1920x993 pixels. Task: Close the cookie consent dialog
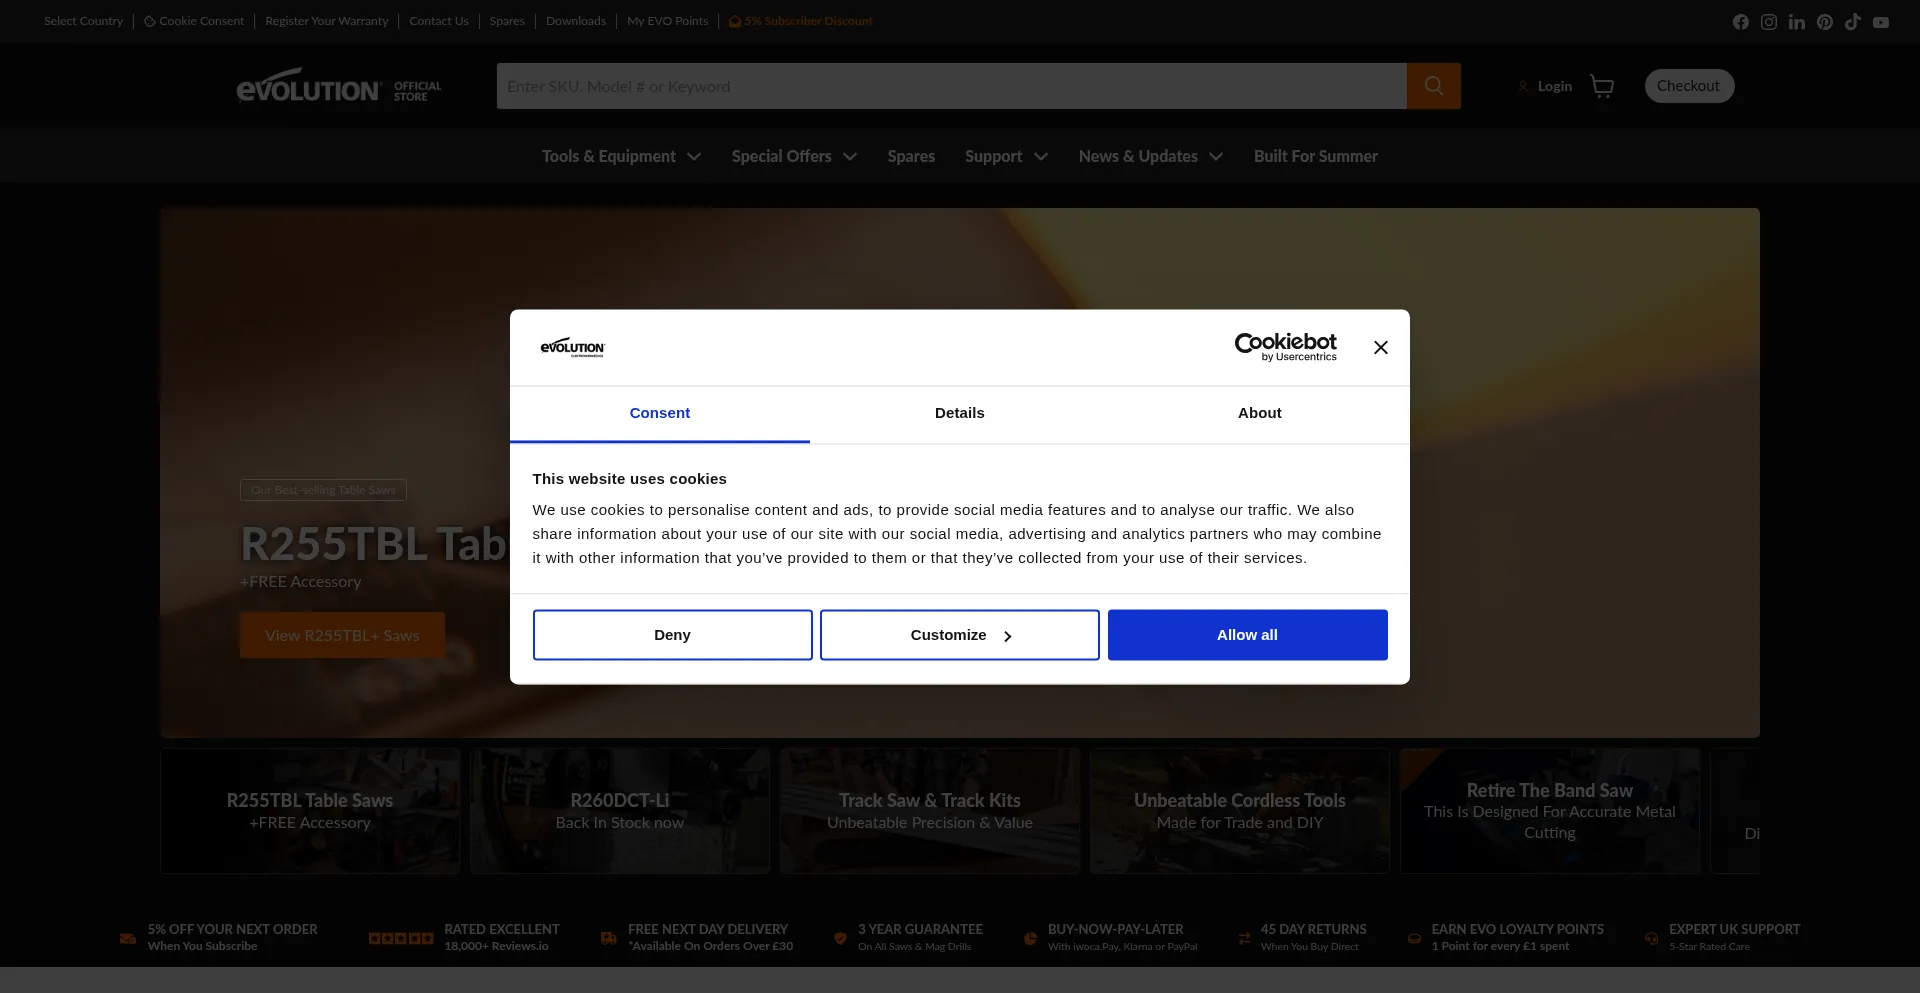click(1381, 347)
